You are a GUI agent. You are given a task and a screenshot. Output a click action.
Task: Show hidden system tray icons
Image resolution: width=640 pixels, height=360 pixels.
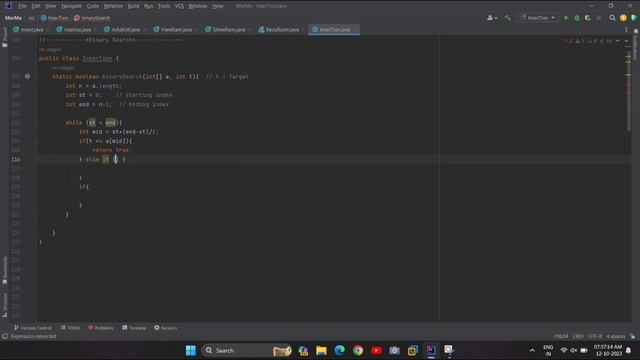click(532, 350)
